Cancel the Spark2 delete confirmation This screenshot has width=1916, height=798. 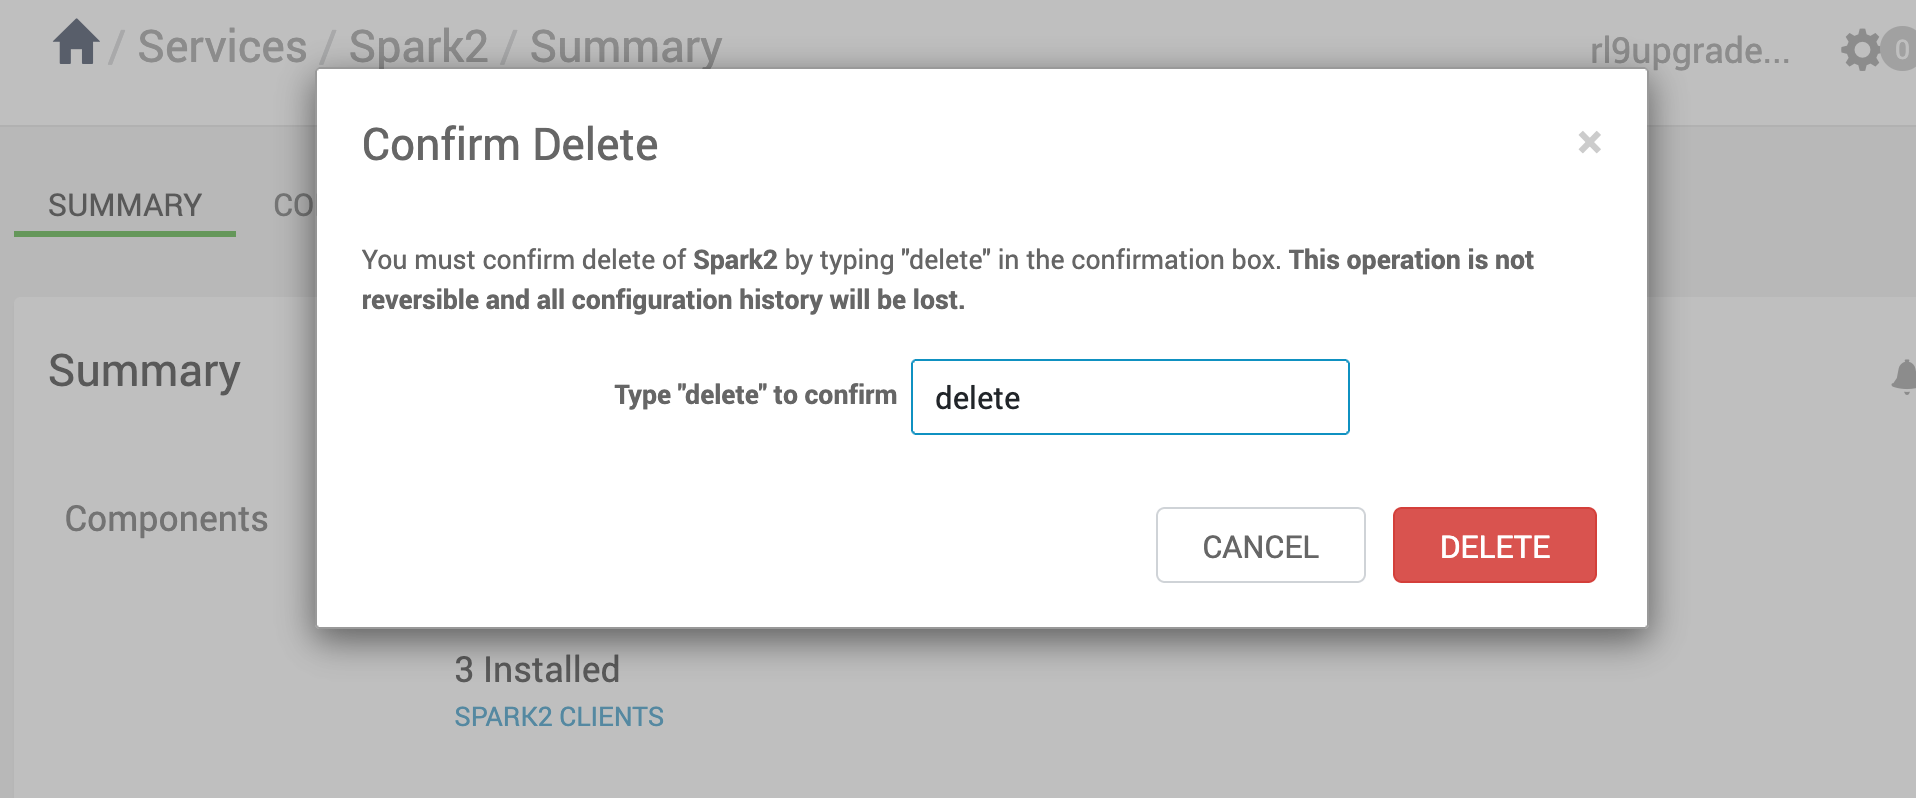tap(1260, 545)
